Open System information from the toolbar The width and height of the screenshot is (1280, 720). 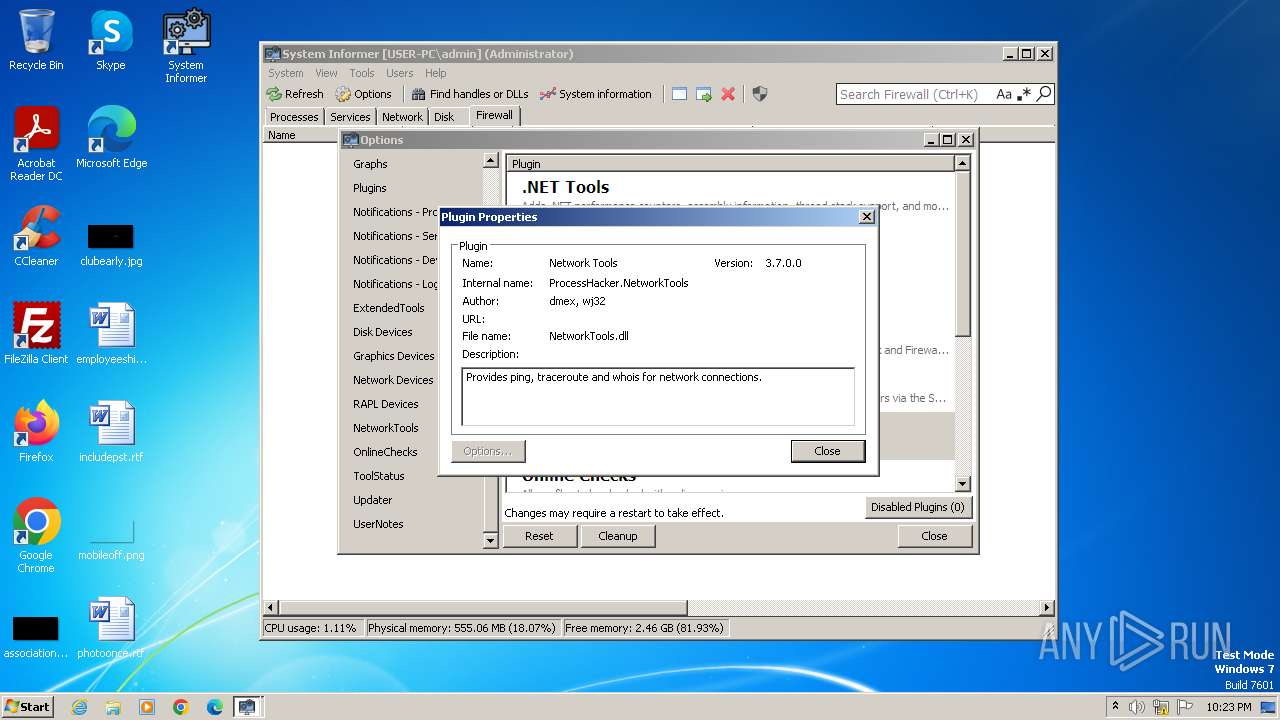tap(596, 94)
